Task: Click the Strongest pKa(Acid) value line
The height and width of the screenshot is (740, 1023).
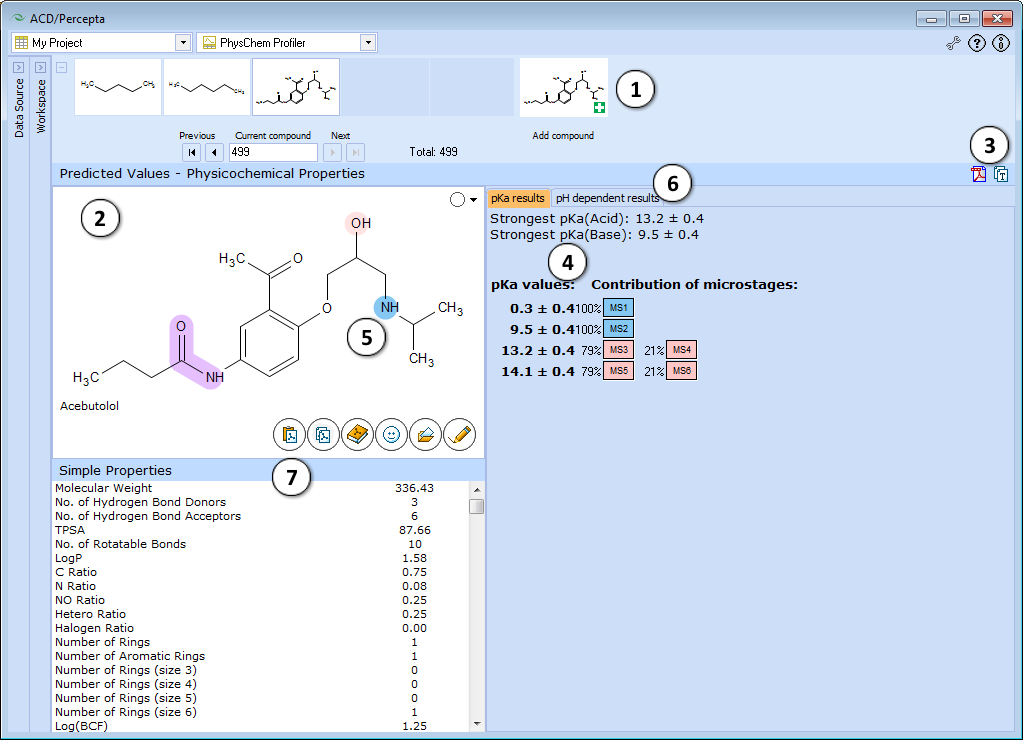Action: [x=597, y=219]
